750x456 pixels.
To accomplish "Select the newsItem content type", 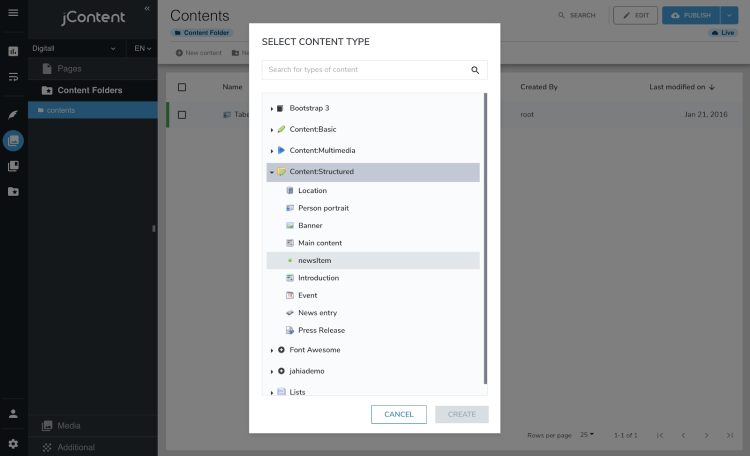I will (x=314, y=260).
